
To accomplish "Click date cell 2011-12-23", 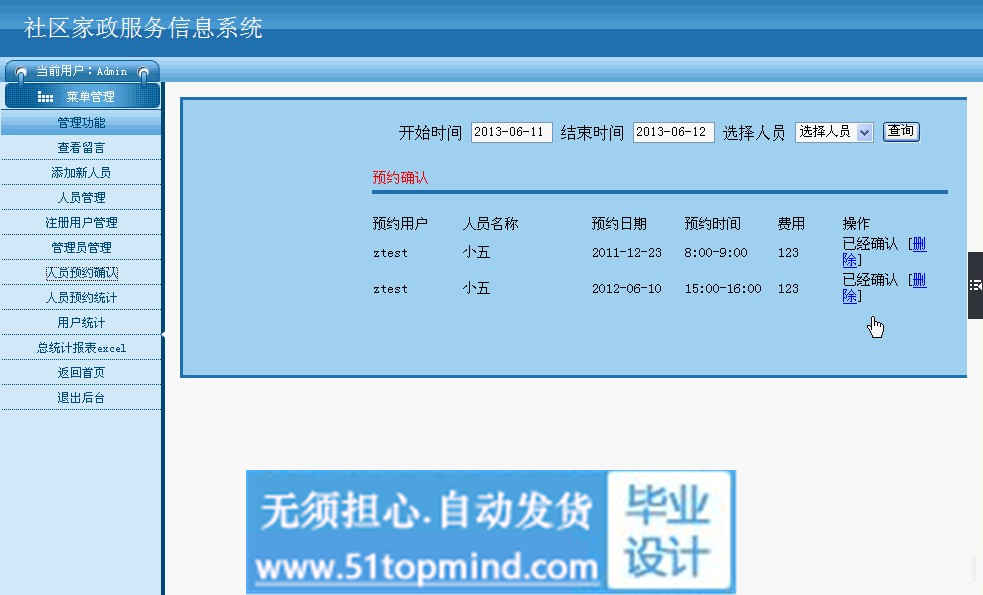I will point(627,253).
